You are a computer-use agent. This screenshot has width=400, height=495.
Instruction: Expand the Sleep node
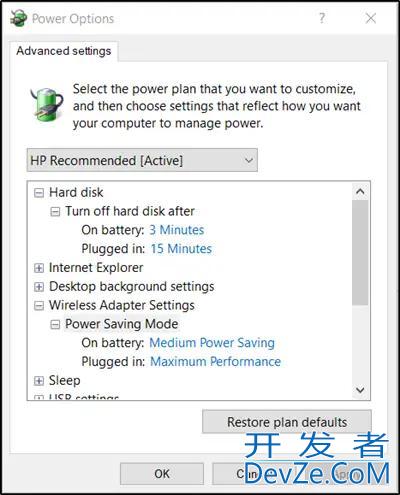coord(39,381)
